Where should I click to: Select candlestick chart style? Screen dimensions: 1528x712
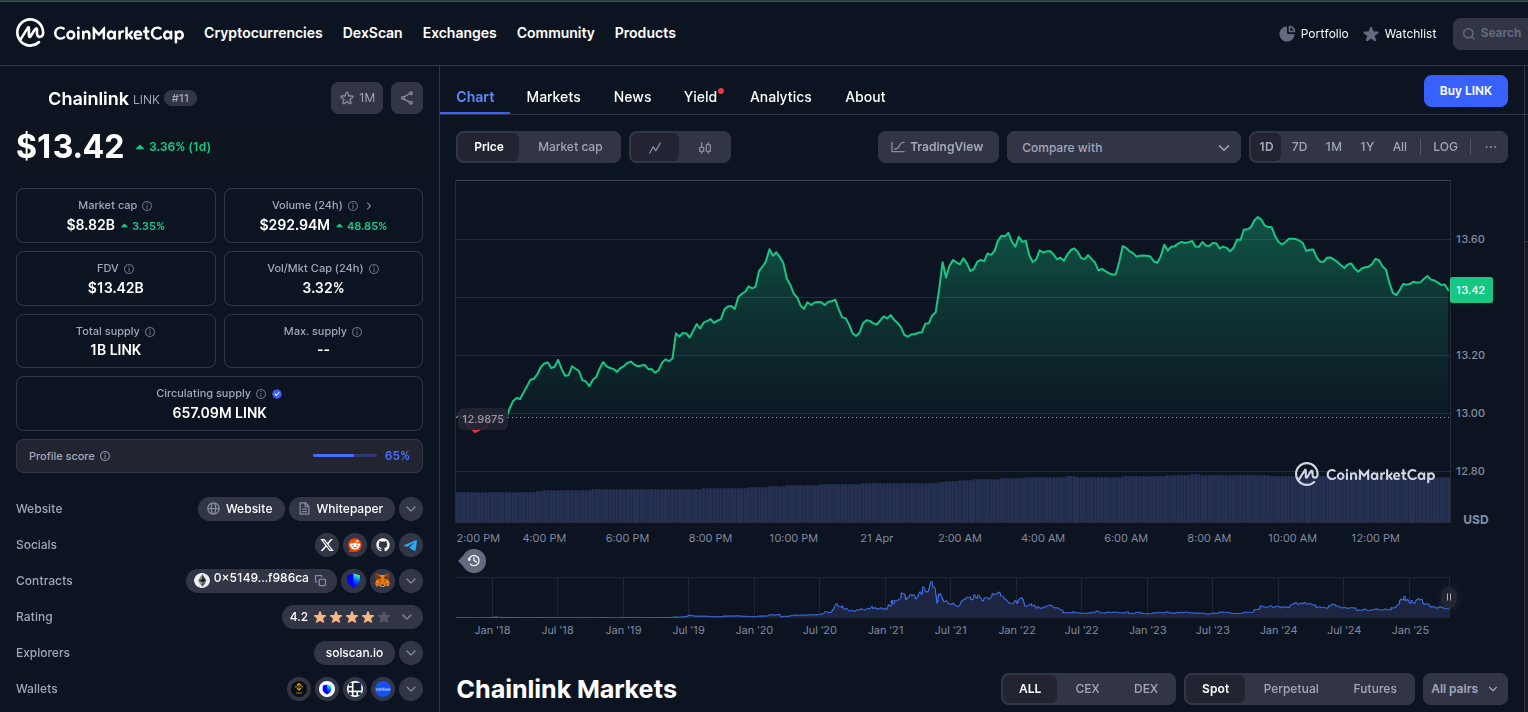tap(705, 147)
